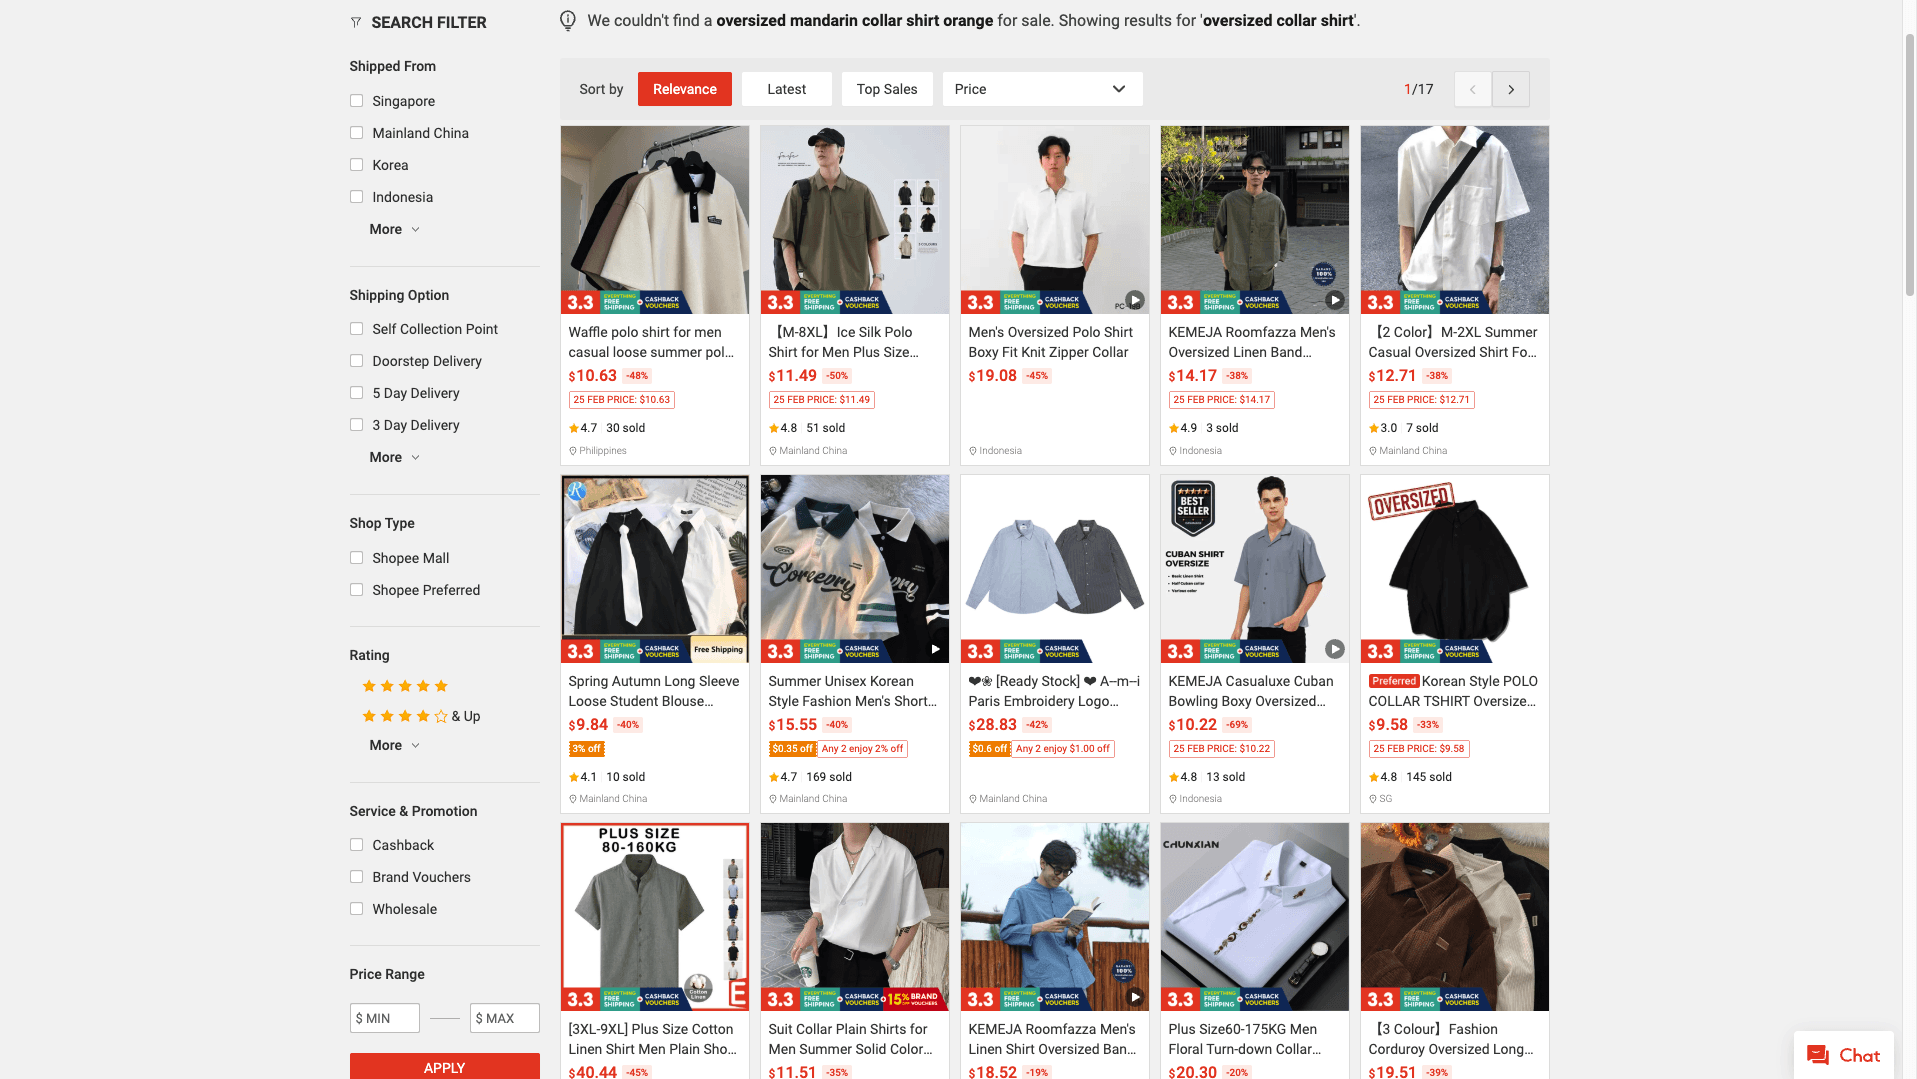Click five-star rating filter

405,686
